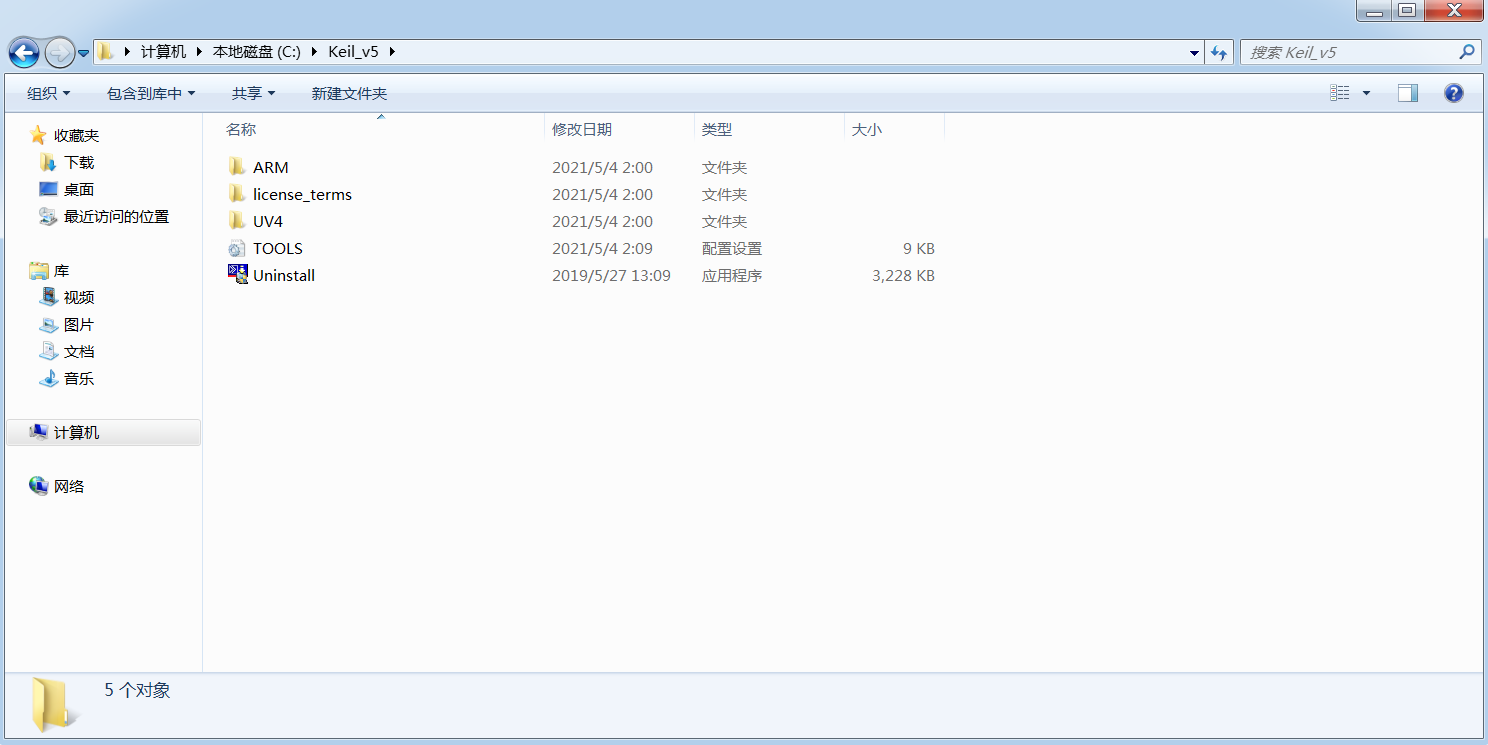The width and height of the screenshot is (1488, 745).
Task: Click the 桌面 desktop icon
Action: coord(48,189)
